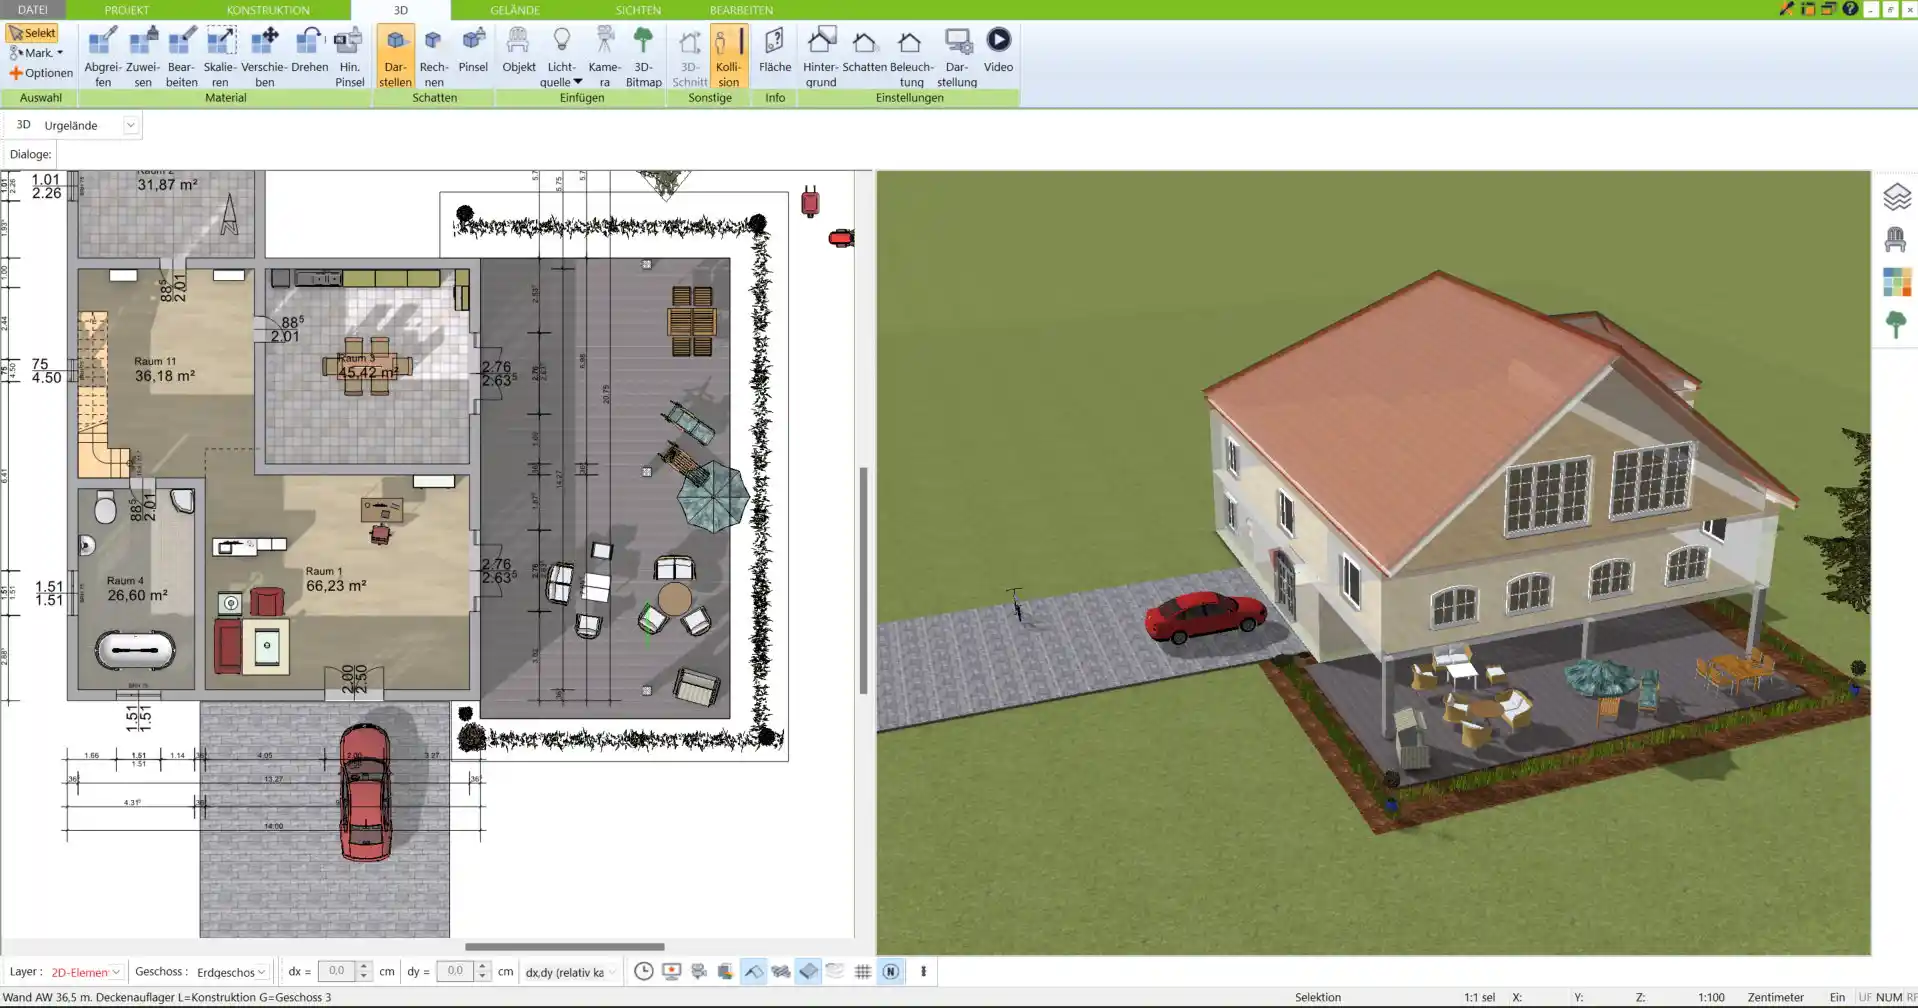Switch to the KONSTRUKTION tab
This screenshot has width=1918, height=1008.
(x=268, y=10)
